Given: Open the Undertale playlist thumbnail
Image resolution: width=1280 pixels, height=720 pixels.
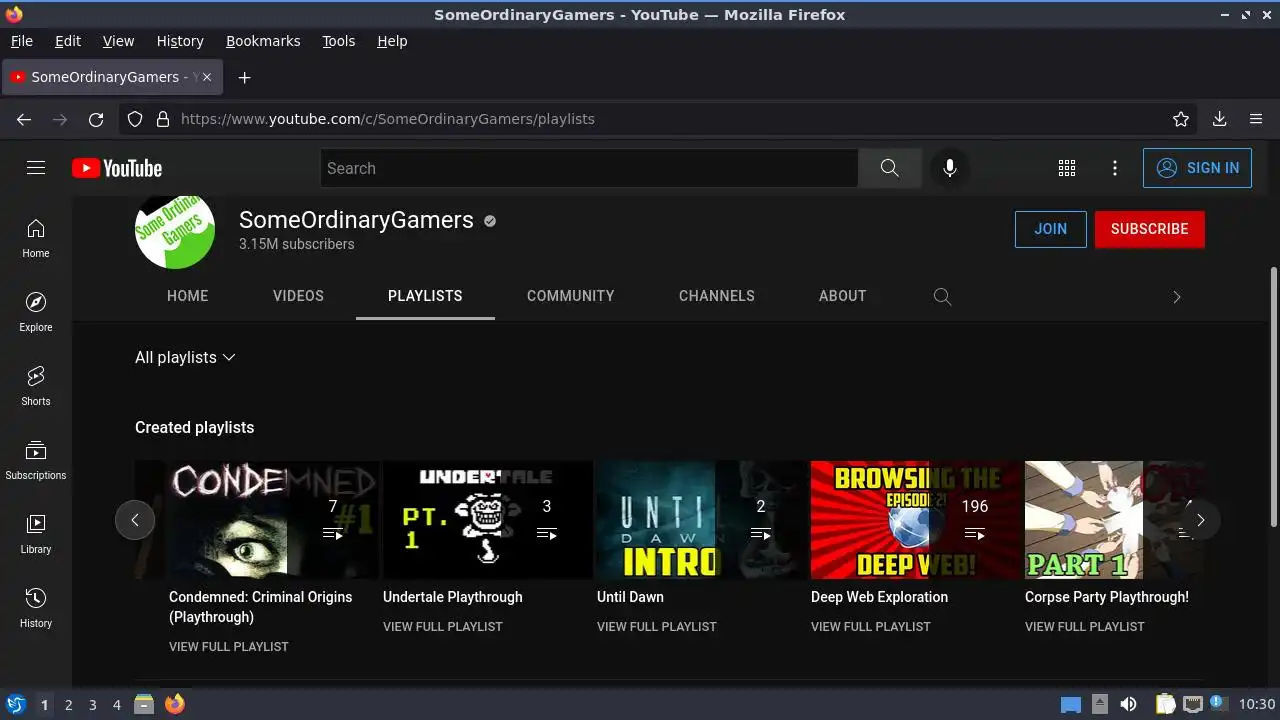Looking at the screenshot, I should point(488,520).
